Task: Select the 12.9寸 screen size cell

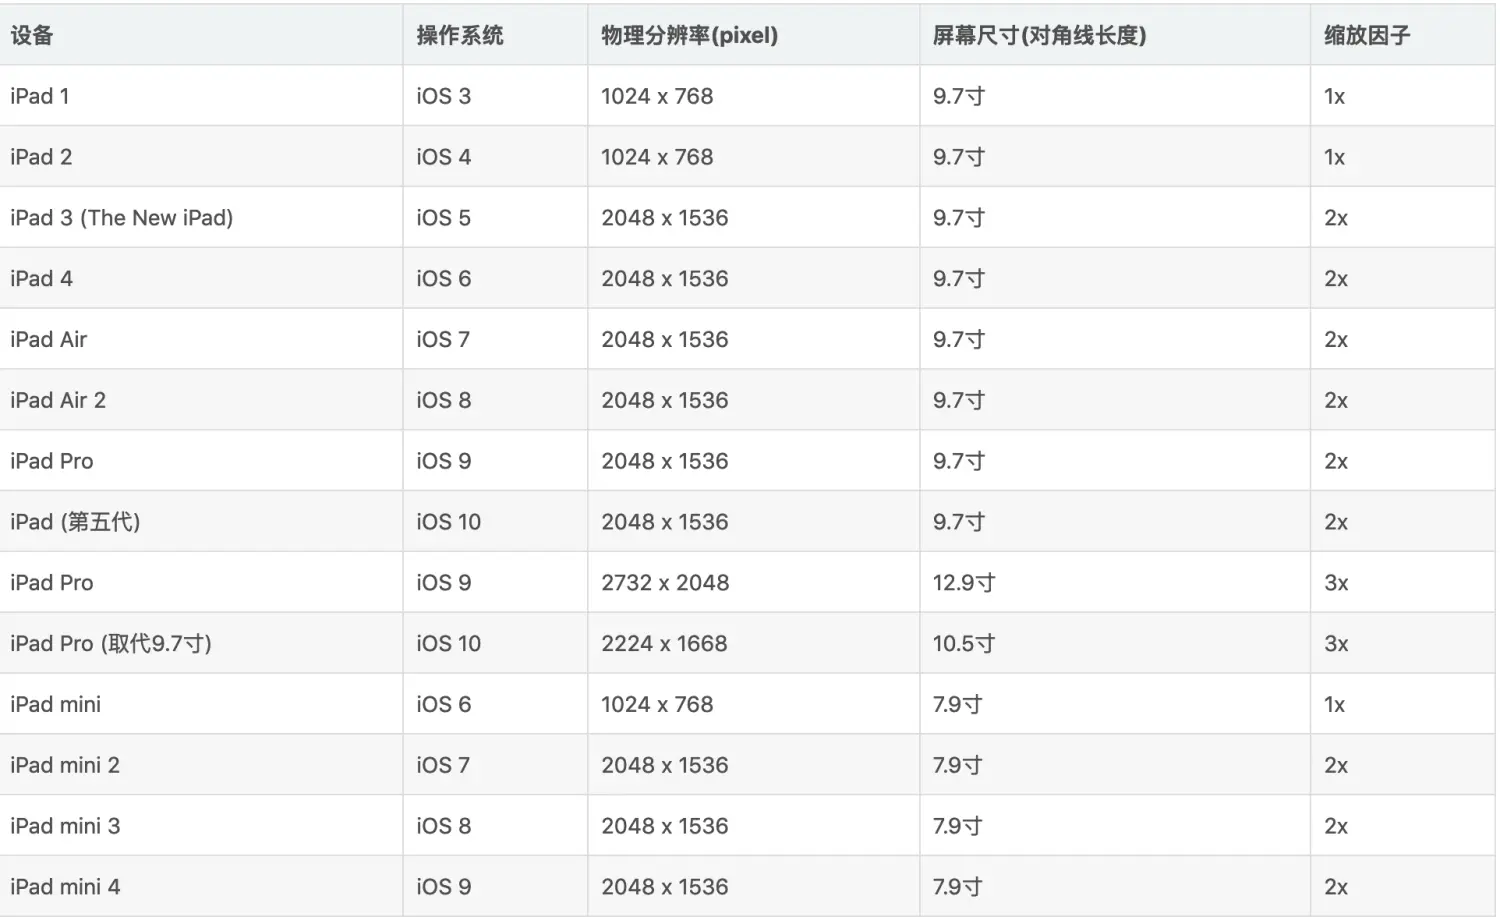Action: coord(964,583)
